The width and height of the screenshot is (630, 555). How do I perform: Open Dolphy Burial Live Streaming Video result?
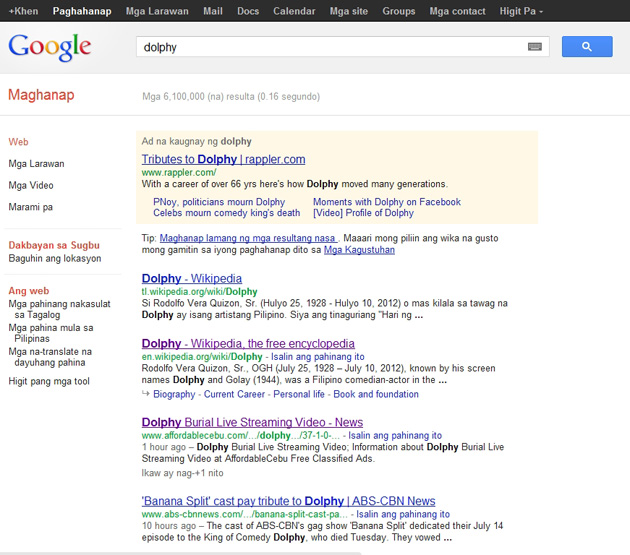tap(252, 422)
